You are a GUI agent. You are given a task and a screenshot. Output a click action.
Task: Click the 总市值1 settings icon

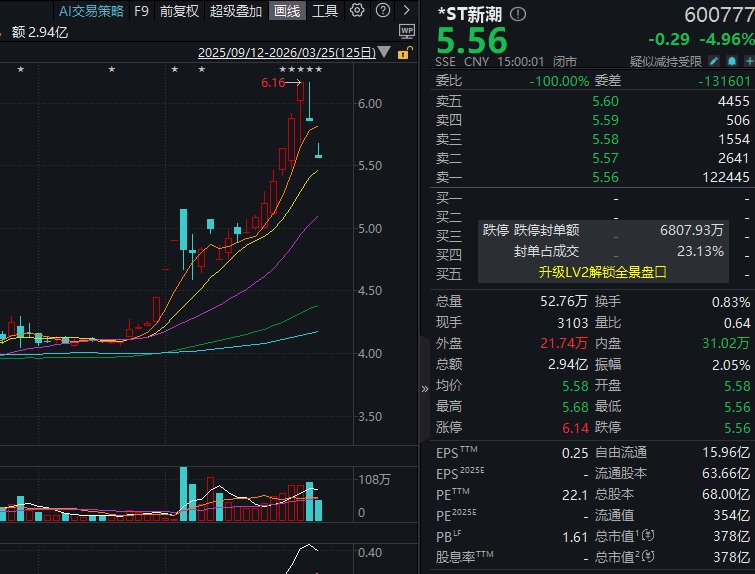(649, 535)
